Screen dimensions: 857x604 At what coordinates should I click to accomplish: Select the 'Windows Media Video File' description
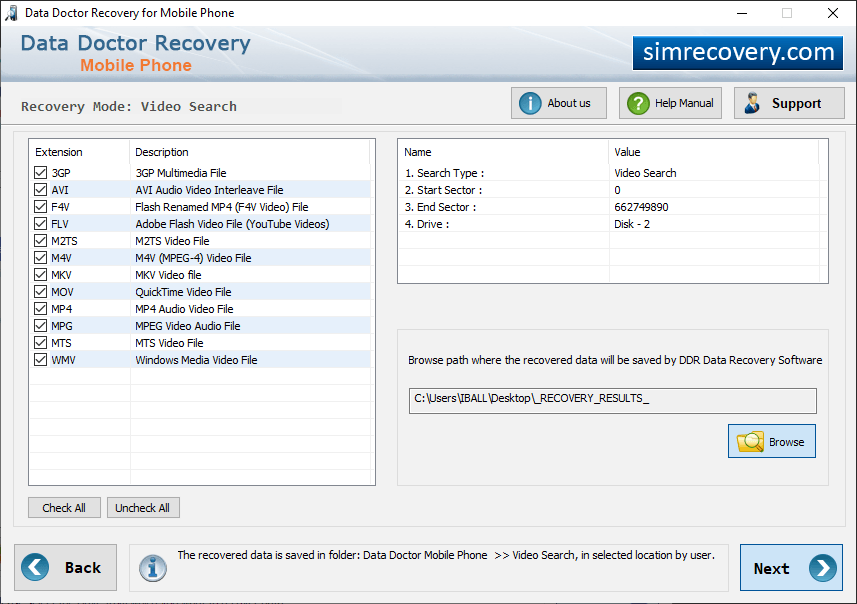[x=196, y=360]
